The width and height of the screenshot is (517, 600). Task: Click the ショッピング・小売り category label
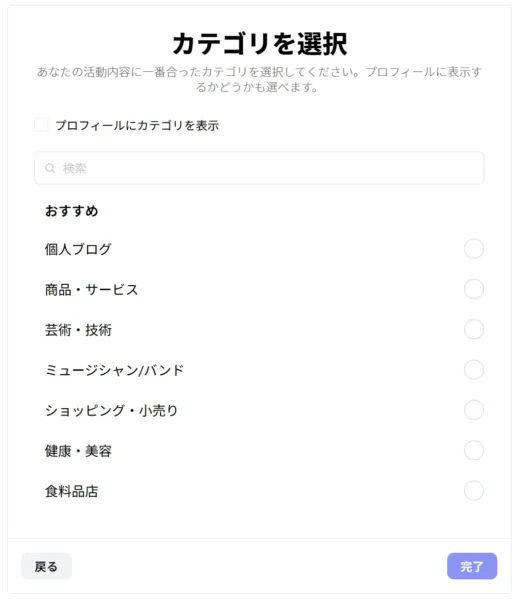point(111,411)
